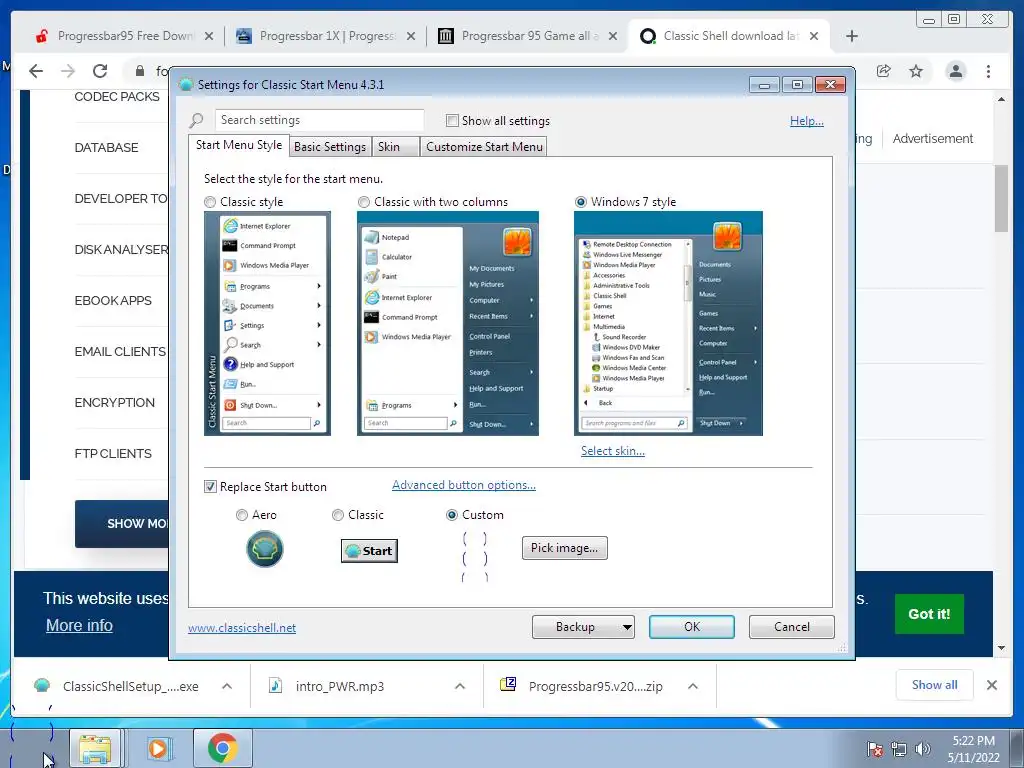Viewport: 1024px width, 768px height.
Task: Click the clock in the taskbar
Action: 974,749
